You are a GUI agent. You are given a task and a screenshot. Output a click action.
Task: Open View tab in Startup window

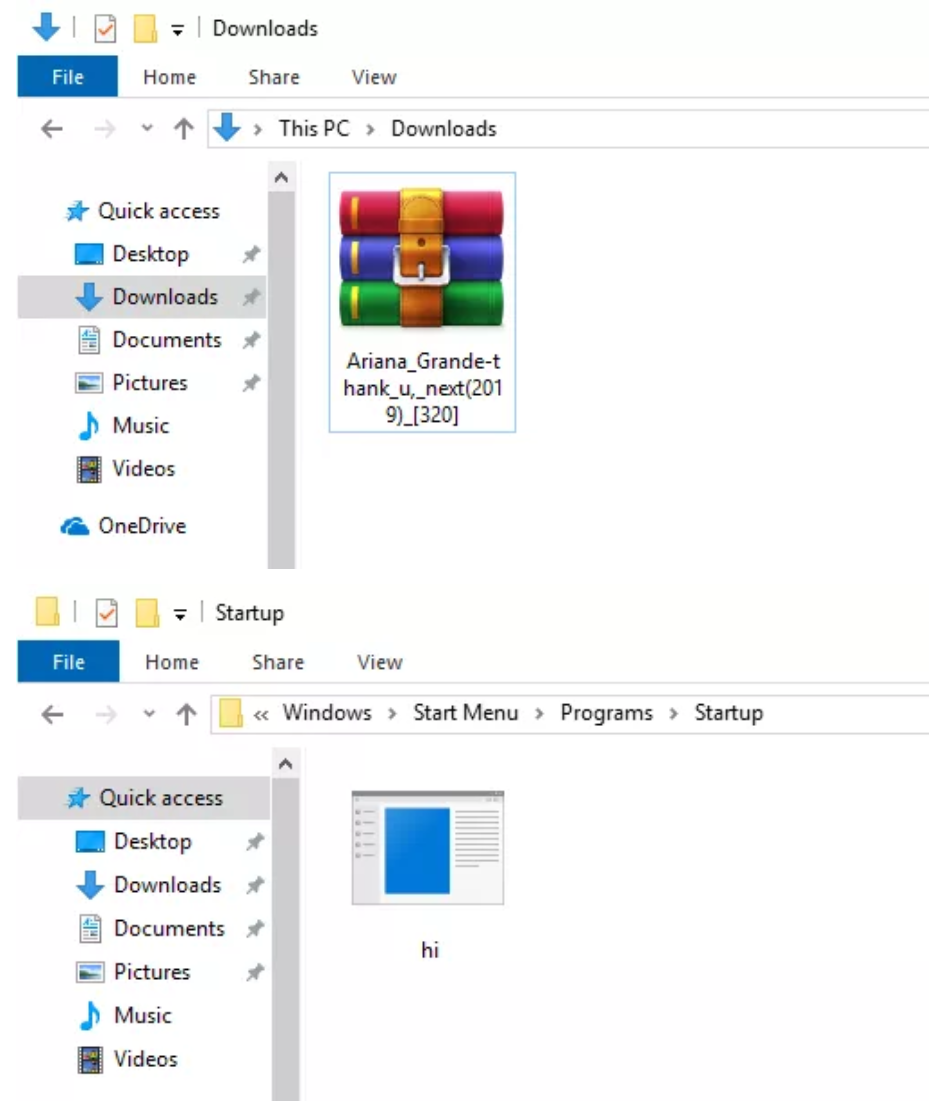coord(380,662)
